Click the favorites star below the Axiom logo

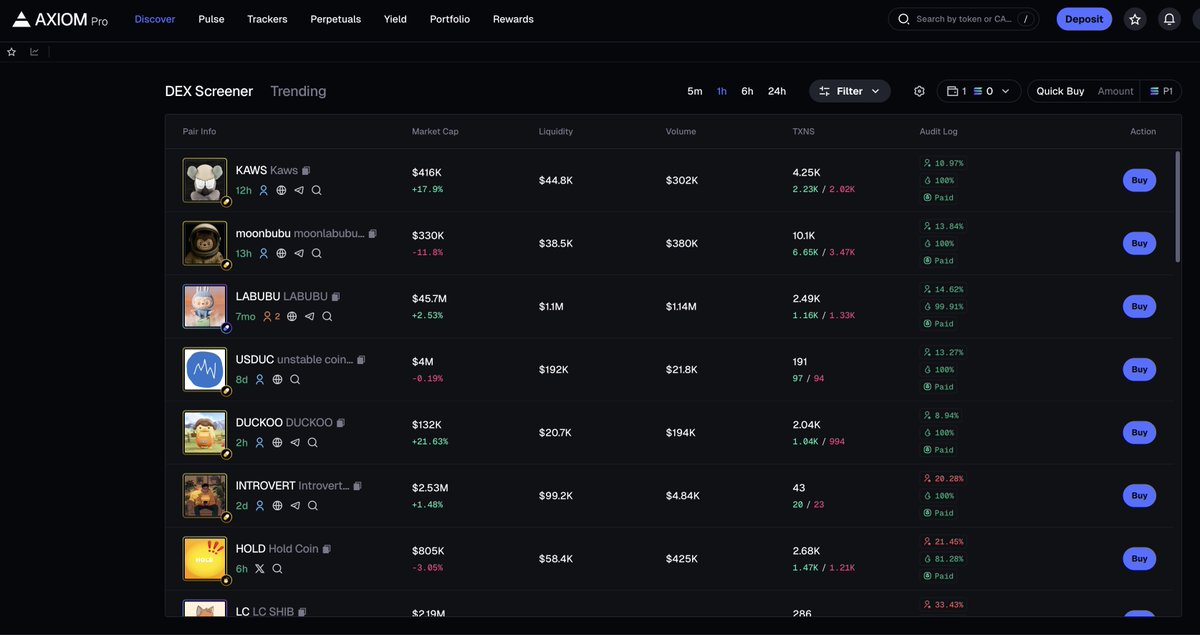point(12,52)
